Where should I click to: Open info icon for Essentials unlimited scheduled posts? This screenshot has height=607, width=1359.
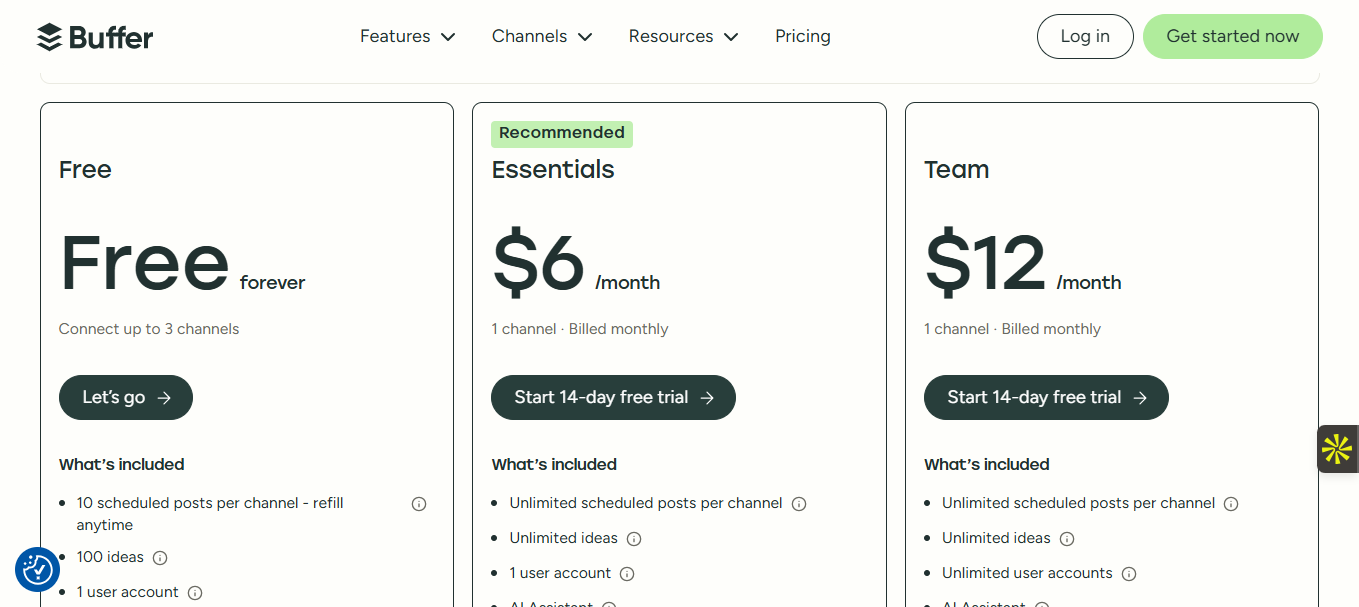pyautogui.click(x=799, y=504)
